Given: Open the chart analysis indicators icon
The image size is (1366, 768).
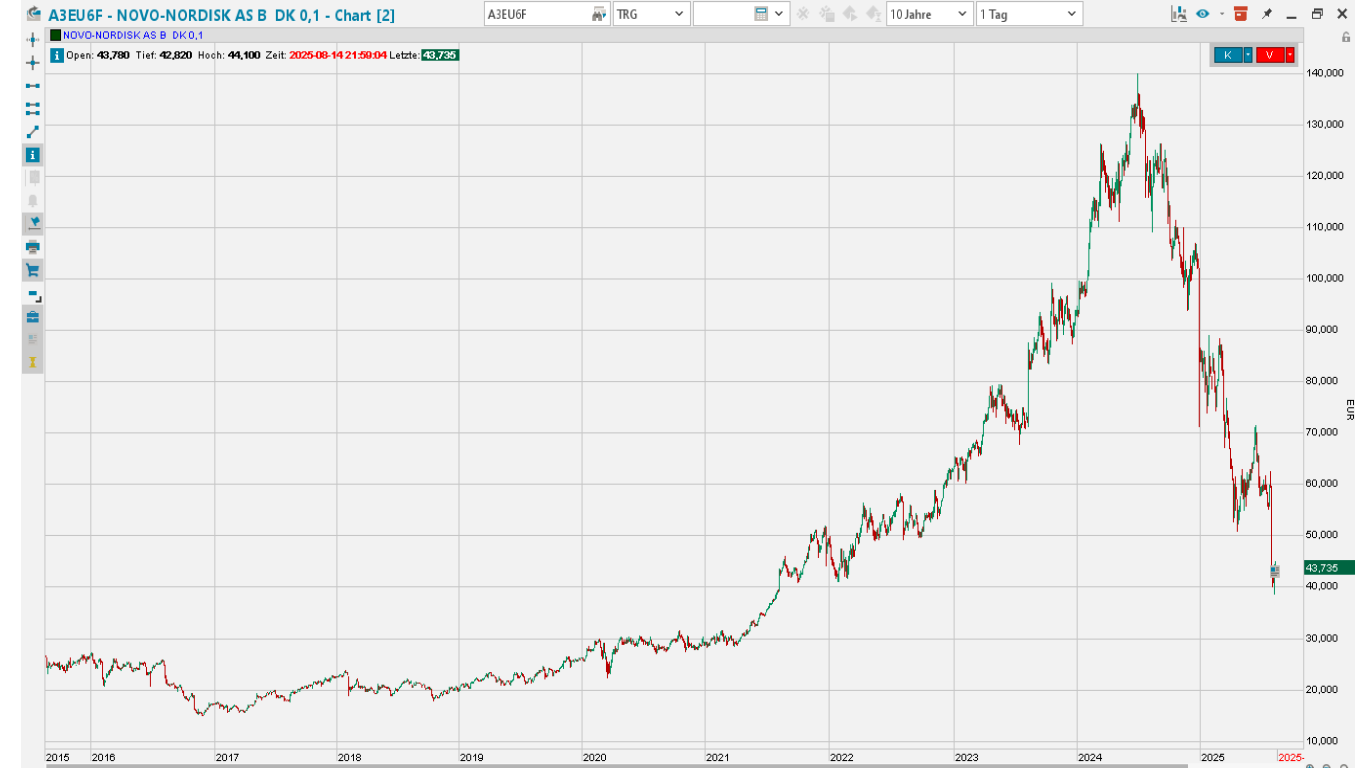Looking at the screenshot, I should (x=1179, y=14).
